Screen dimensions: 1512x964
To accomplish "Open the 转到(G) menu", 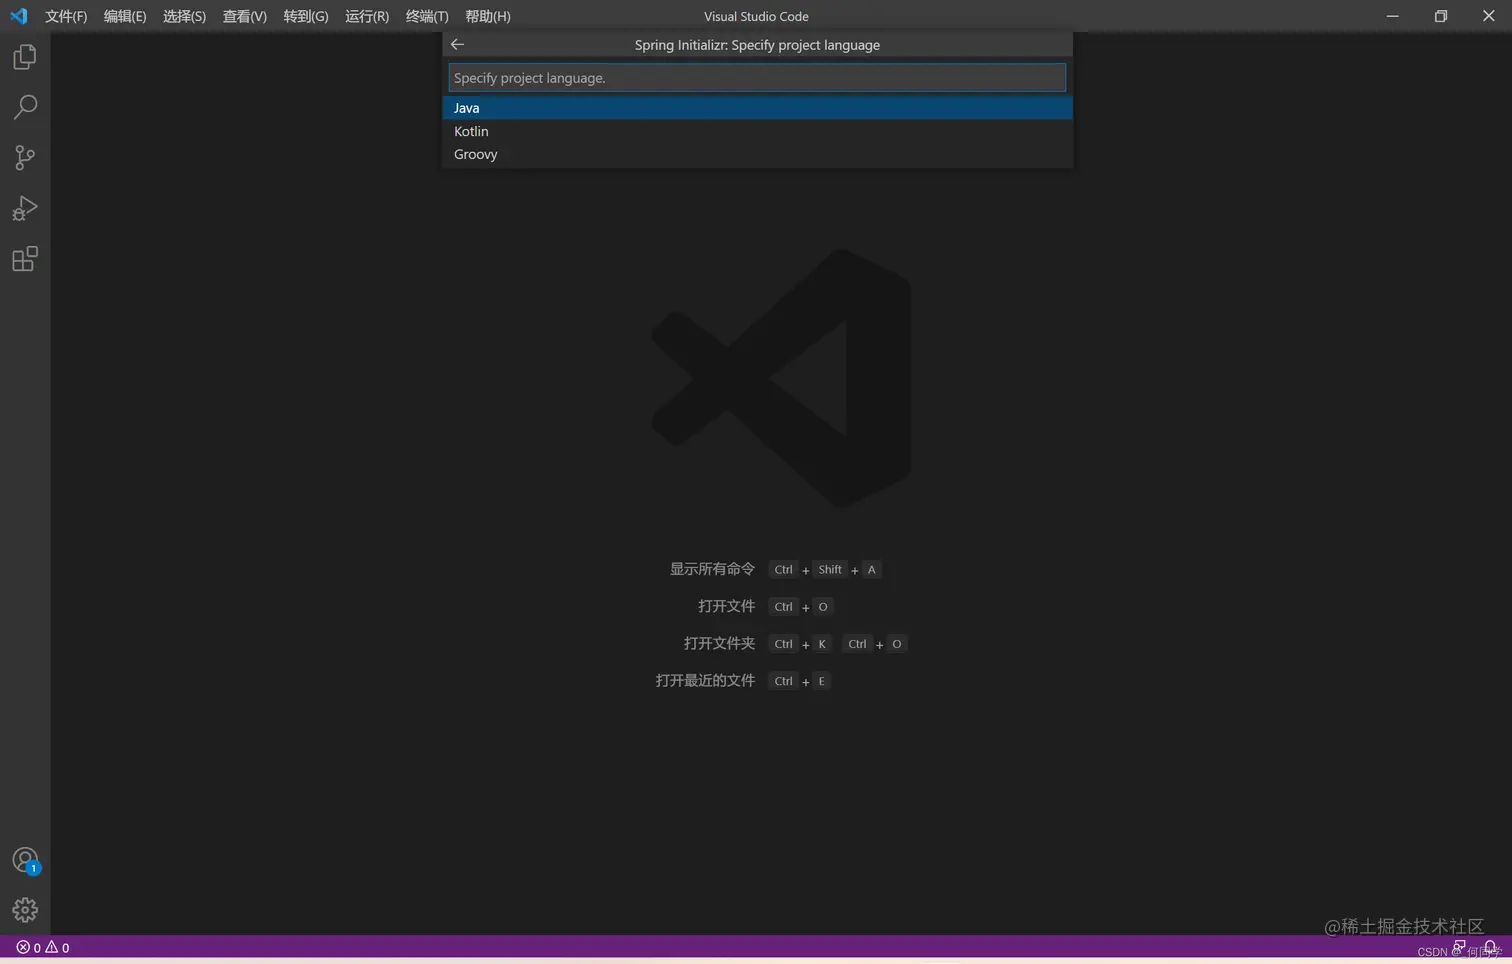I will (x=305, y=16).
